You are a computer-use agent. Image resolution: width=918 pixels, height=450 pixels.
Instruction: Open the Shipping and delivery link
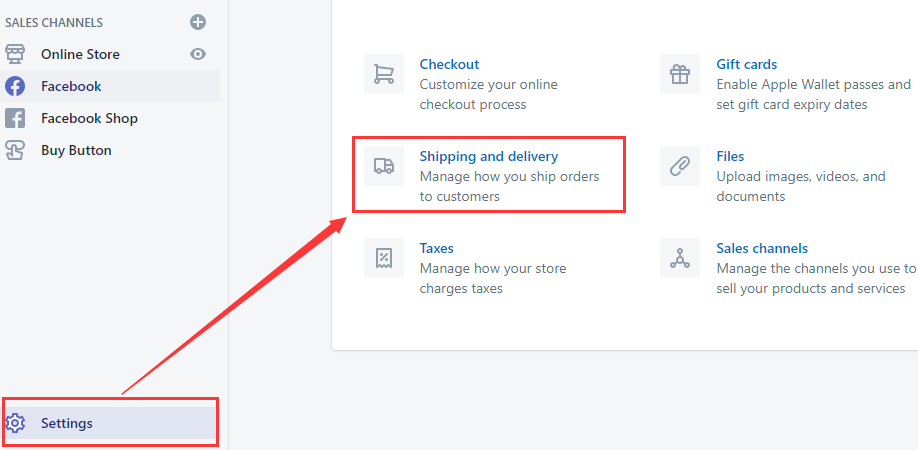[x=489, y=156]
